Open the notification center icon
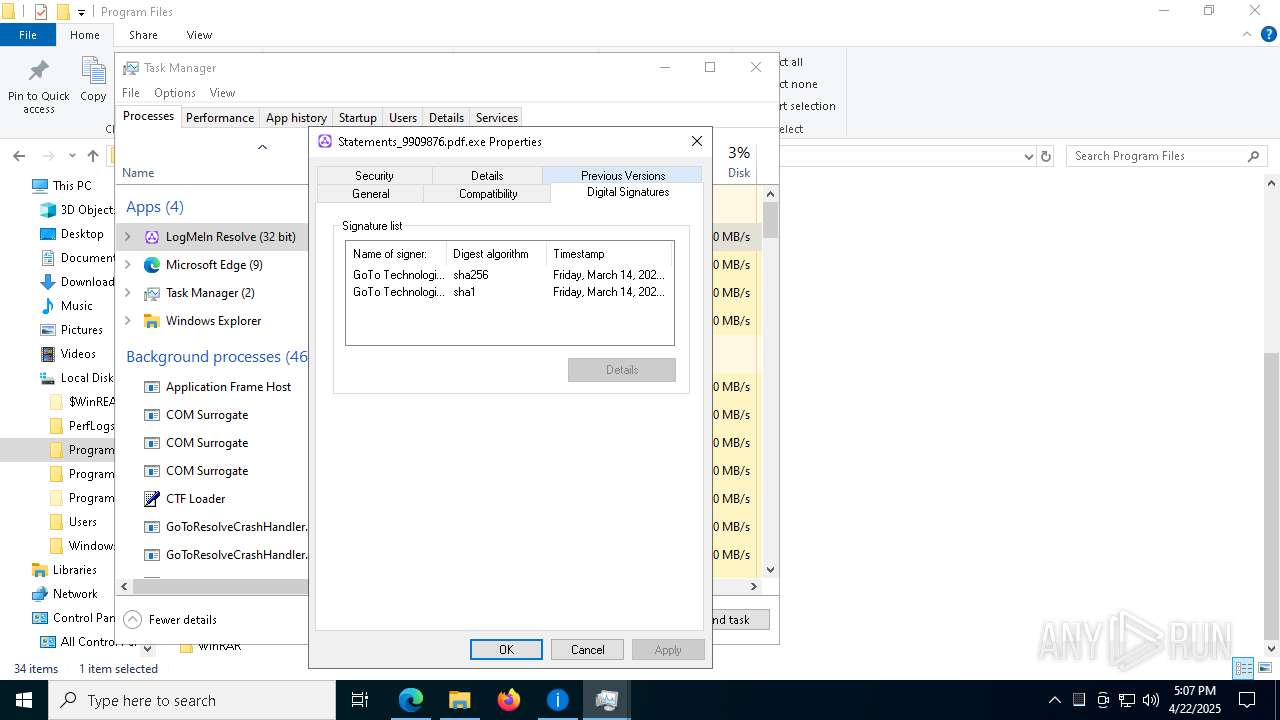The height and width of the screenshot is (720, 1280). 1247,700
